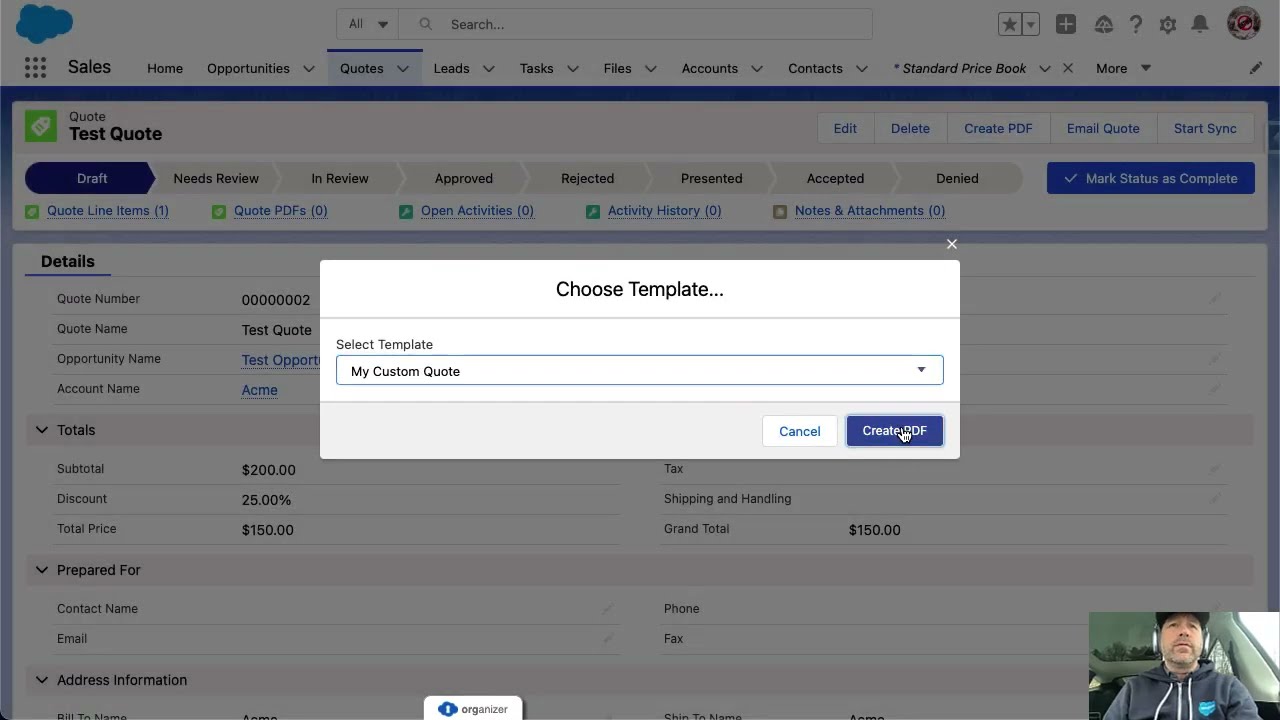Edit the Contact Name field pencil
Image resolution: width=1280 pixels, height=720 pixels.
tap(607, 608)
